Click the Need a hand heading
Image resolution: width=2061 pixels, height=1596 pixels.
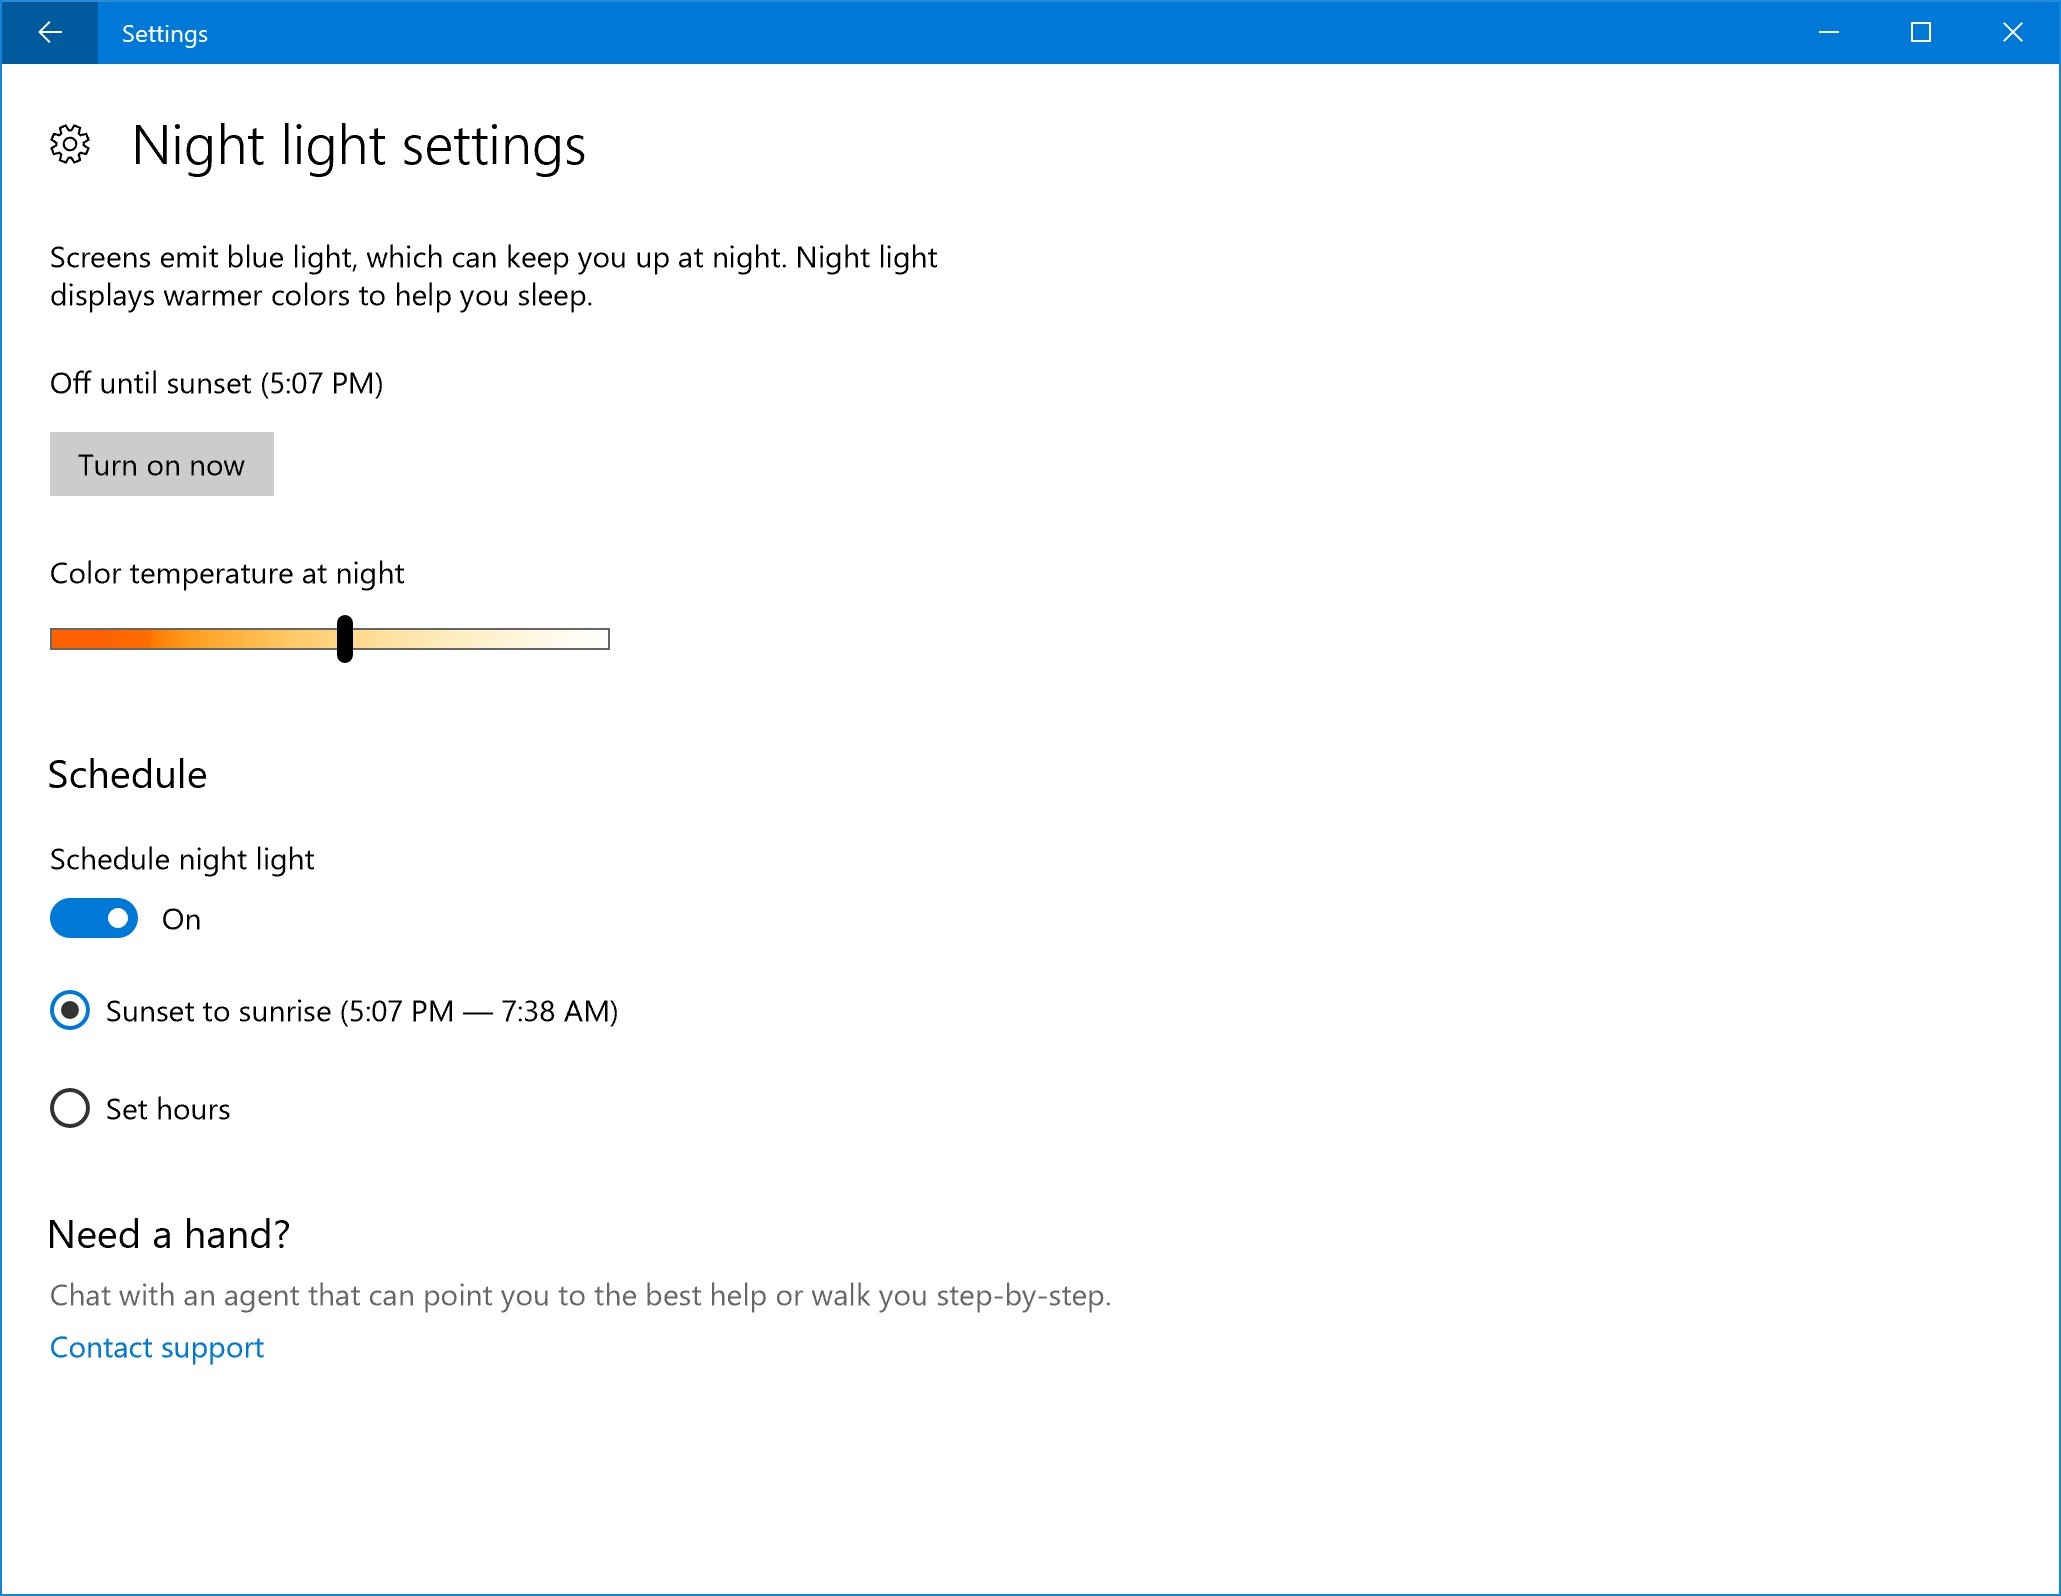coord(168,1234)
